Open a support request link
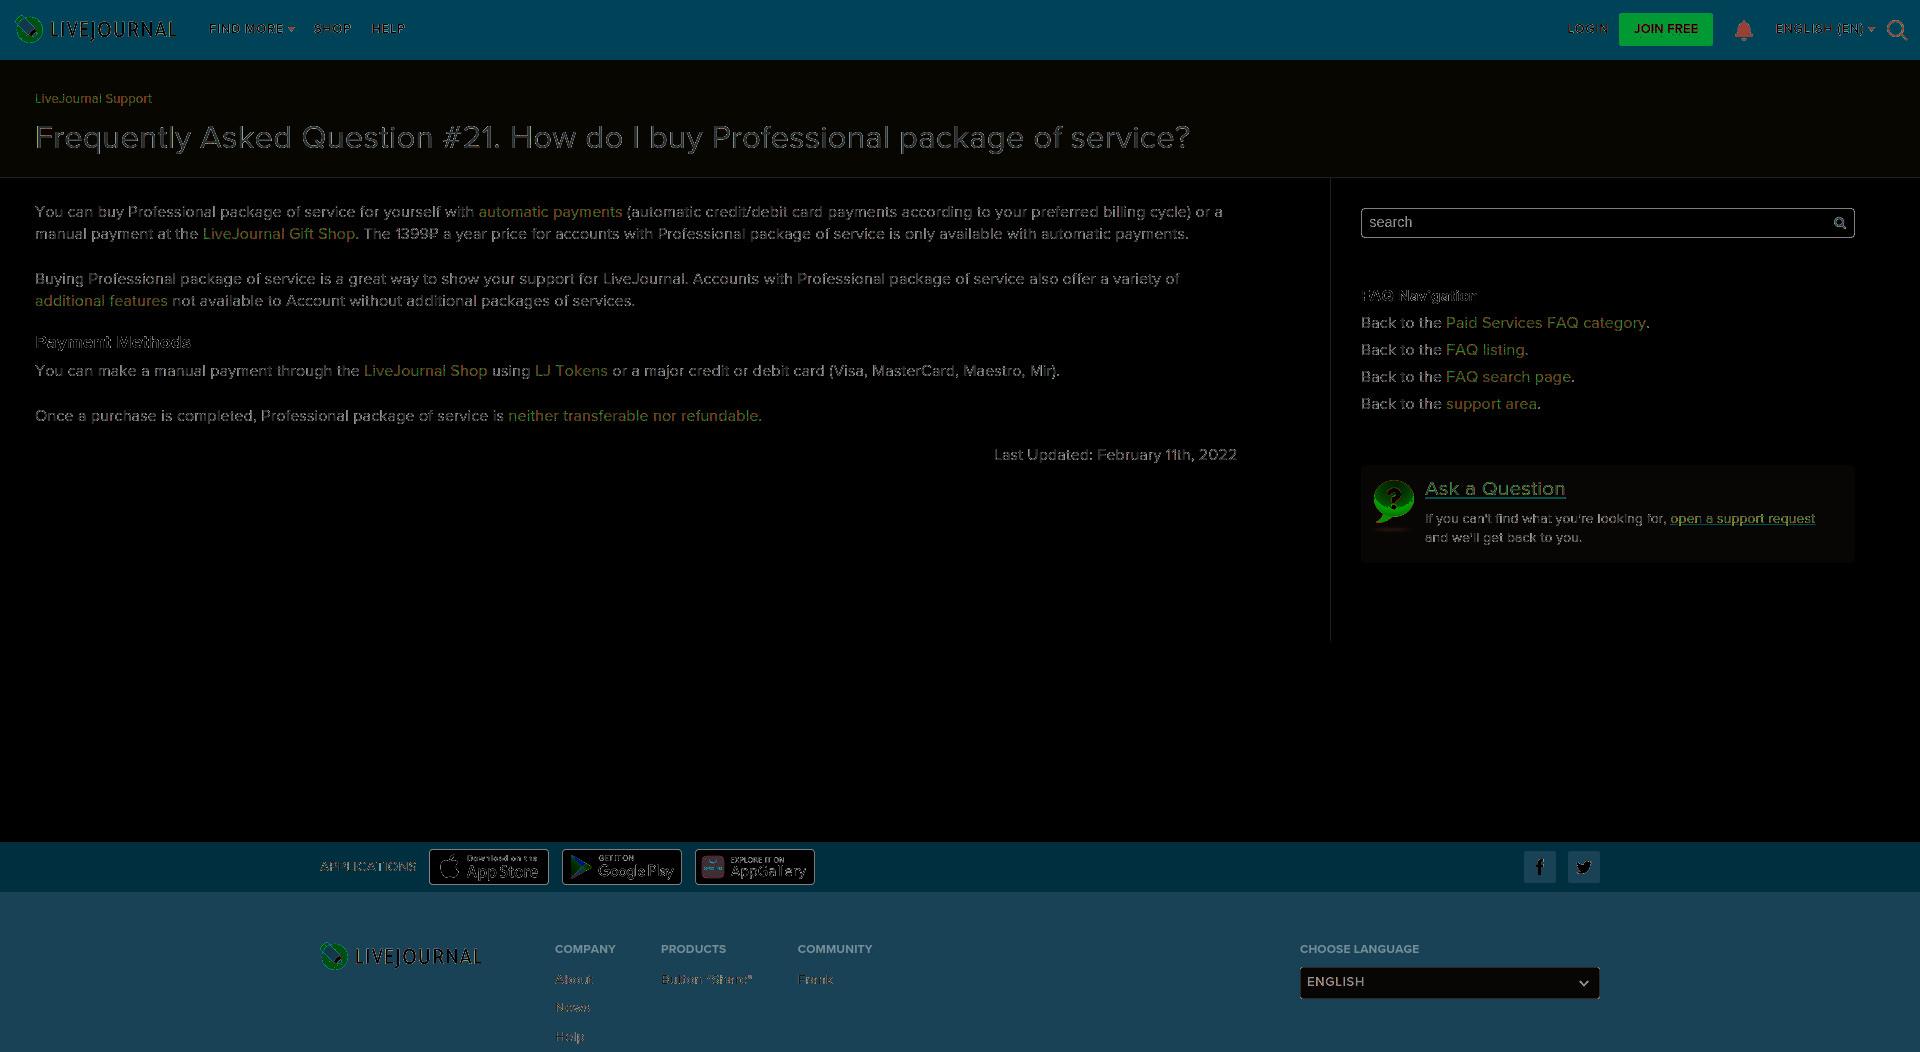 [x=1742, y=519]
